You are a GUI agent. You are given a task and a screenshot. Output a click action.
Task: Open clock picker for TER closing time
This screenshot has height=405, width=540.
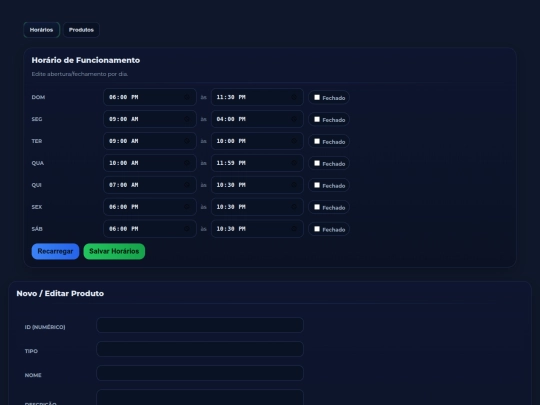point(294,141)
